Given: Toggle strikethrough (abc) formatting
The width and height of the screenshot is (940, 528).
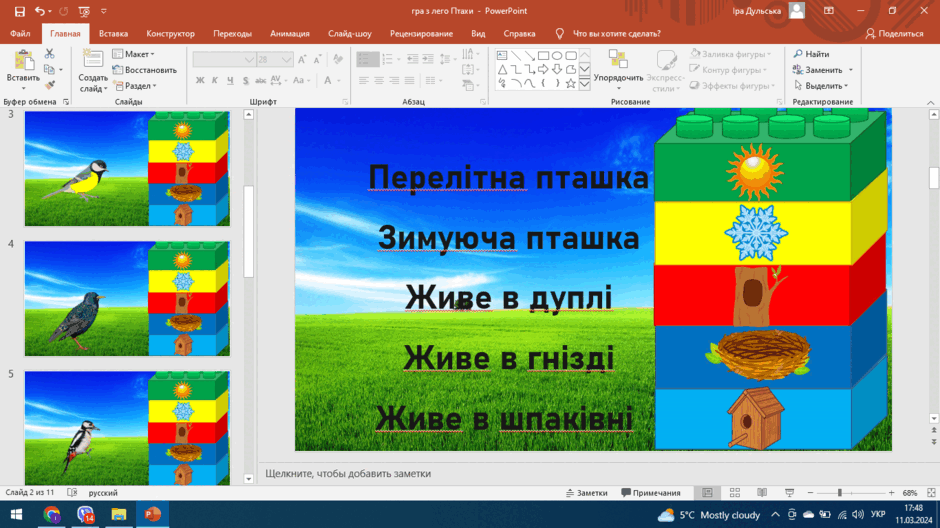Looking at the screenshot, I should pyautogui.click(x=260, y=80).
